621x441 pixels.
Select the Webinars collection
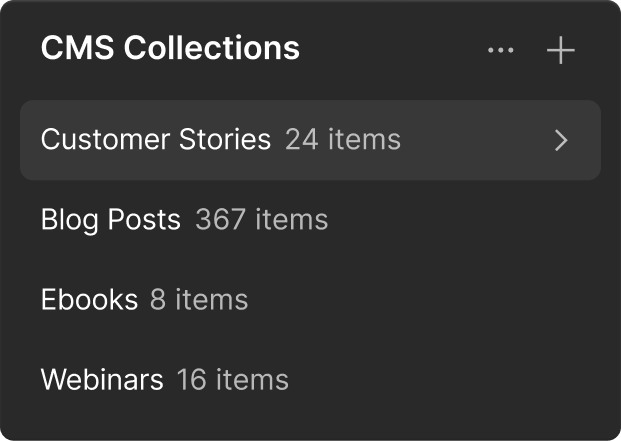click(x=101, y=380)
